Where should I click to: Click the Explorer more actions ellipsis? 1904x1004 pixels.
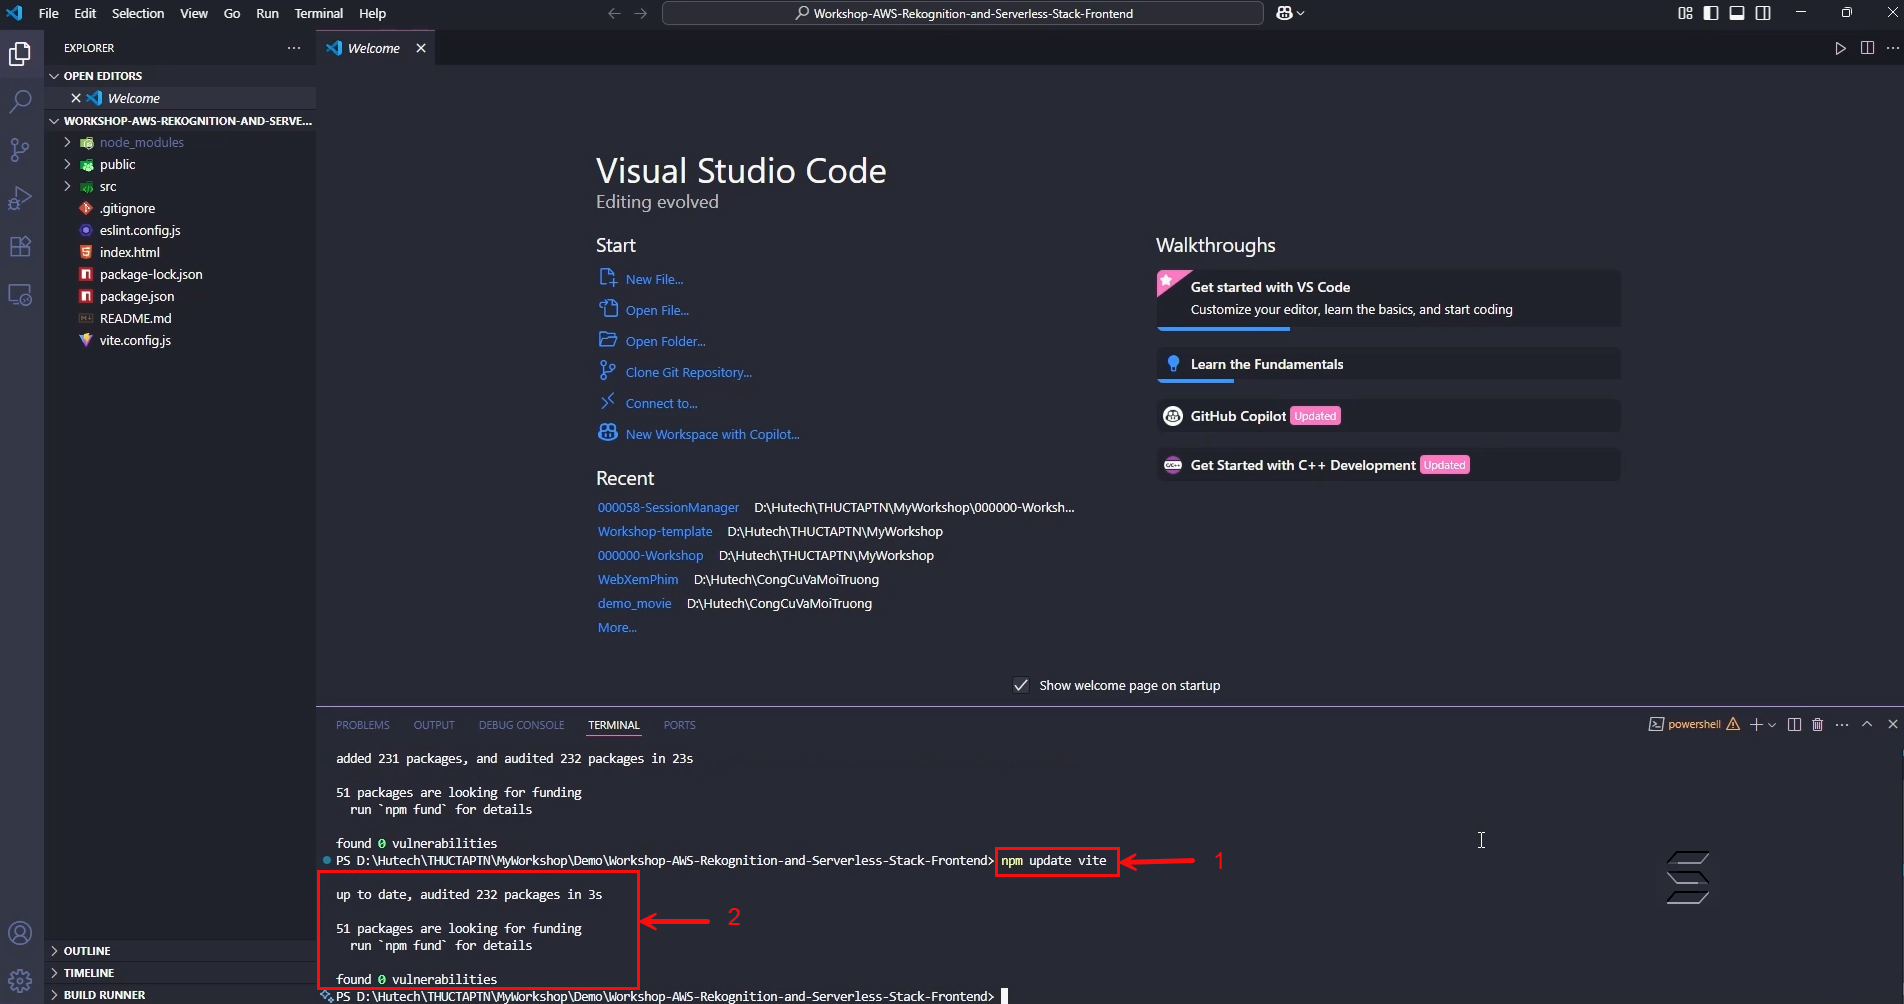click(294, 48)
